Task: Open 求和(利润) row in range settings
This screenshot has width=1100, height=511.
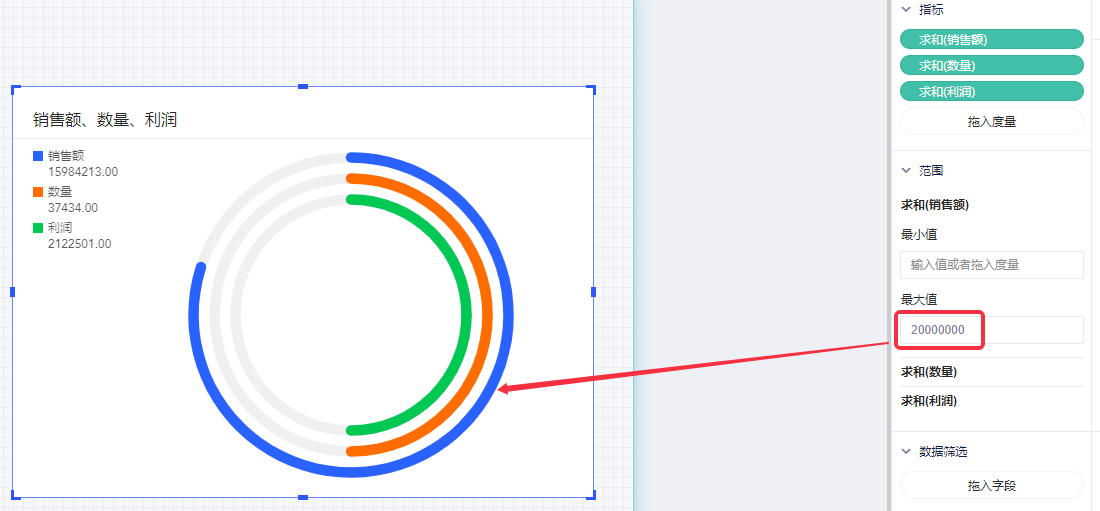Action: tap(929, 401)
